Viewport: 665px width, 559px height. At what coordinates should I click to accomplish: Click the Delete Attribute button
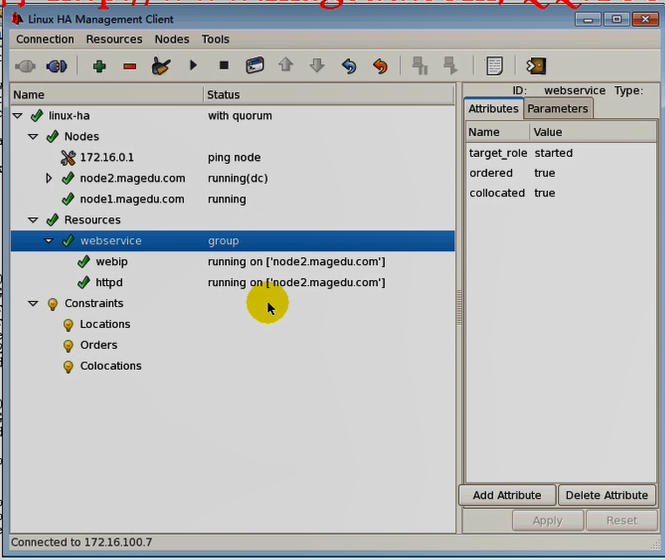click(x=606, y=495)
